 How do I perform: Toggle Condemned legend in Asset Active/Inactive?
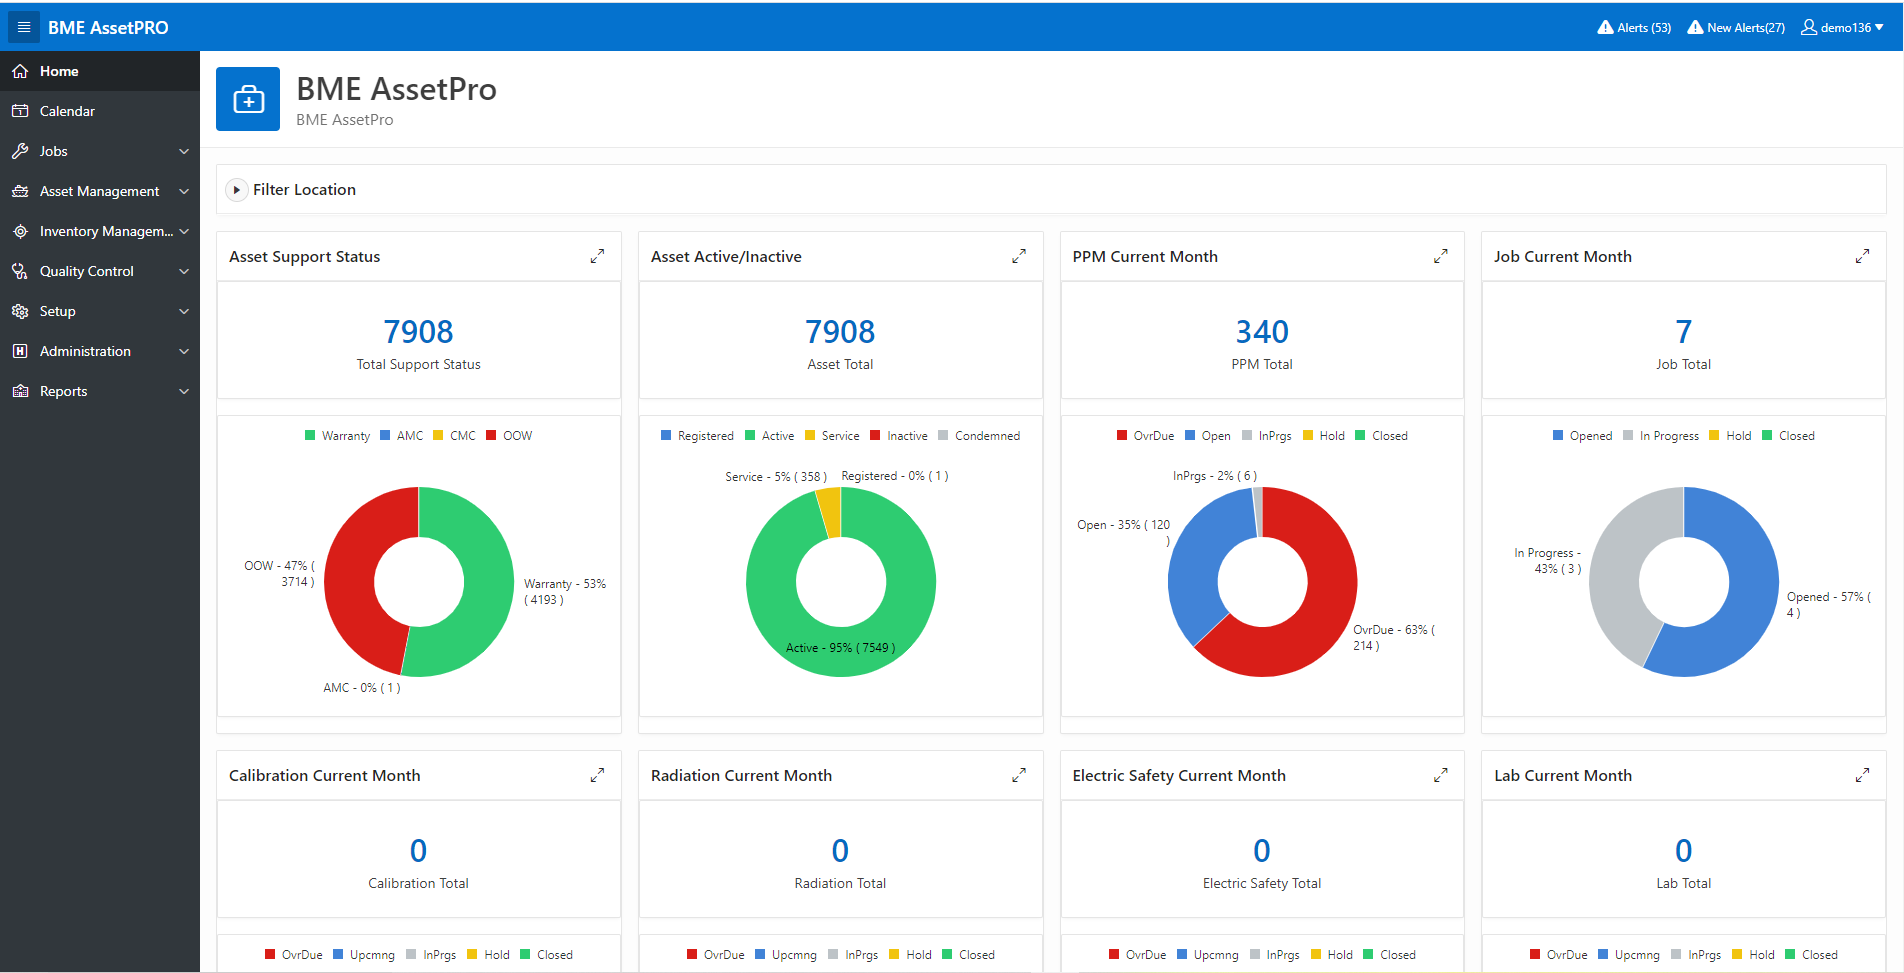pos(979,435)
